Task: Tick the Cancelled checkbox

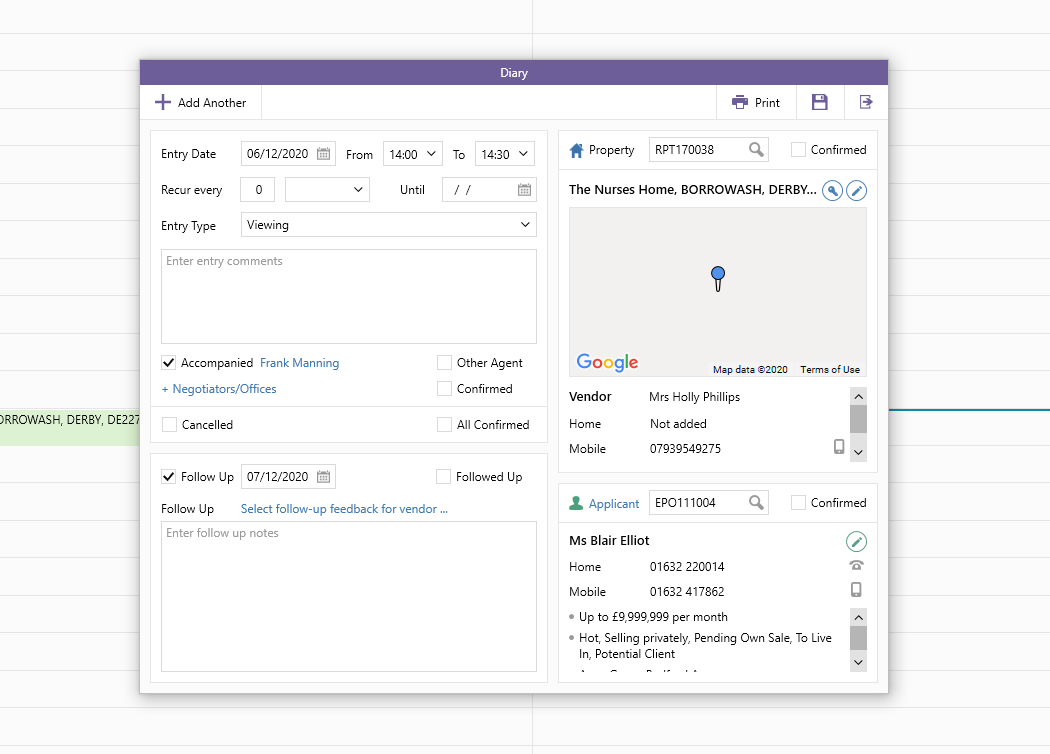Action: coord(169,425)
